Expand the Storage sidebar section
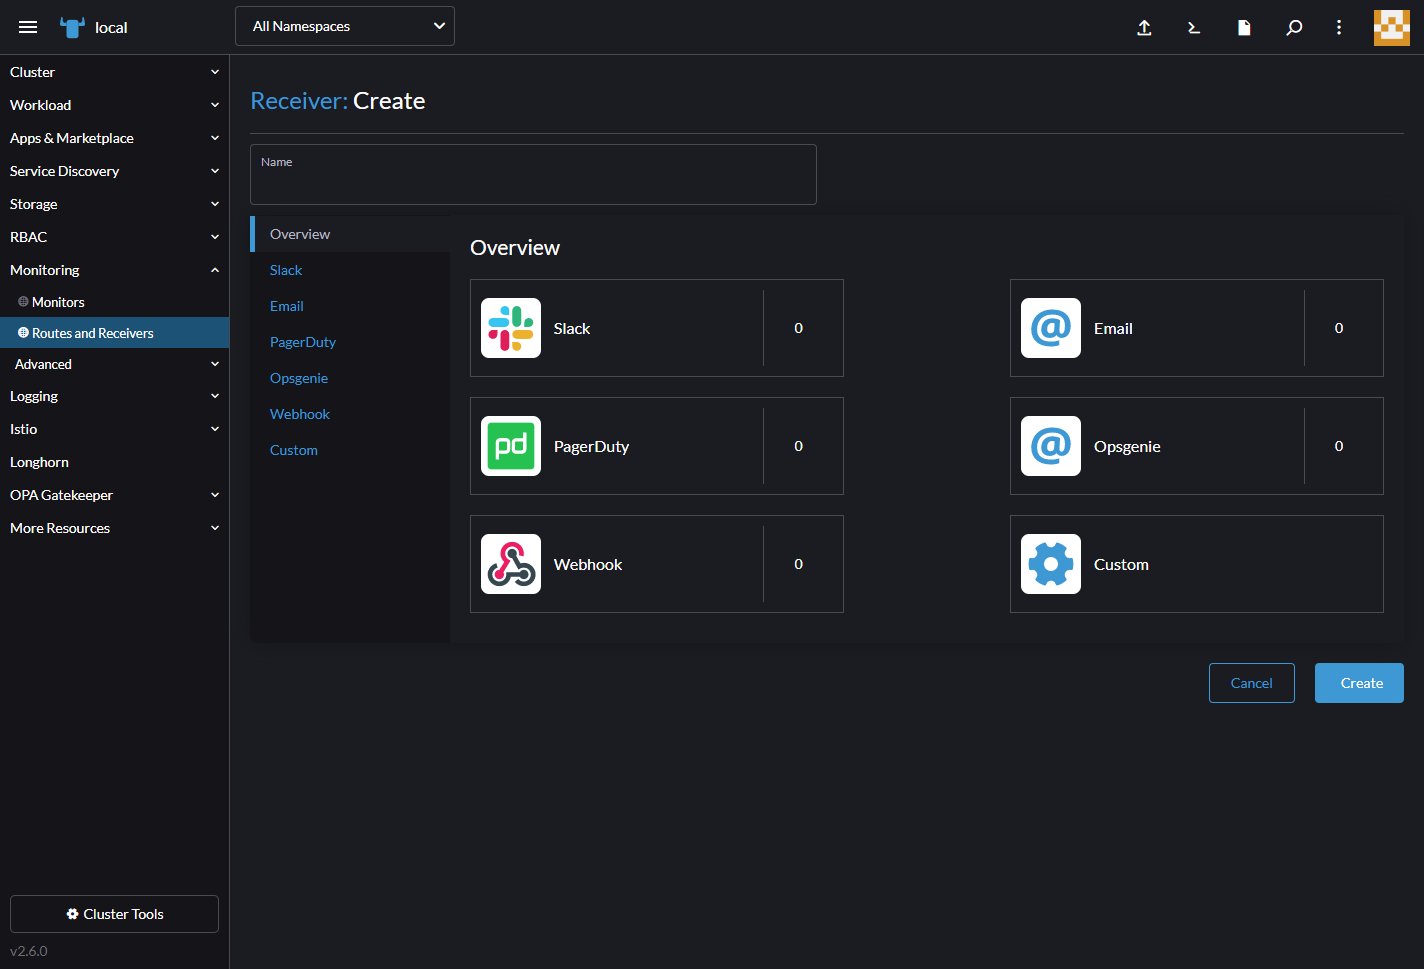This screenshot has height=969, width=1424. [x=114, y=204]
